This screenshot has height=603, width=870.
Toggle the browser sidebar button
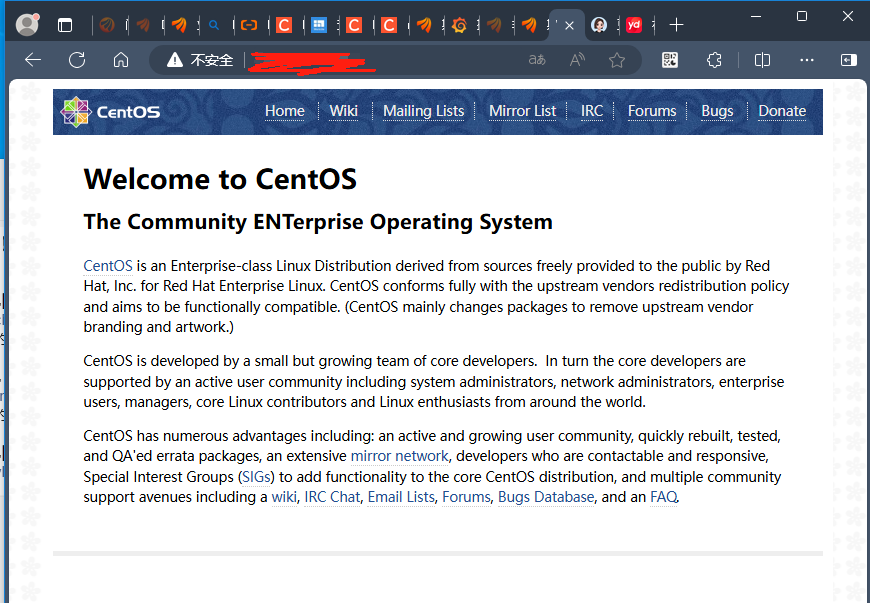click(849, 60)
